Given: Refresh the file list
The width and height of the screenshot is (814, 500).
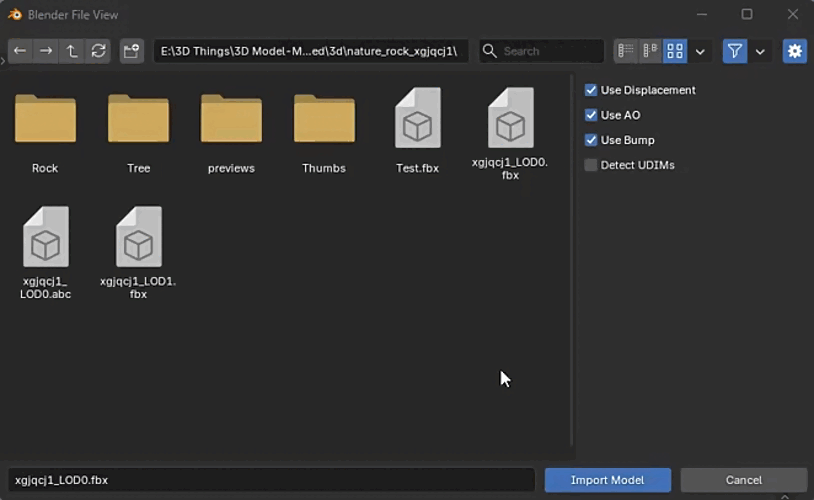Looking at the screenshot, I should (98, 51).
